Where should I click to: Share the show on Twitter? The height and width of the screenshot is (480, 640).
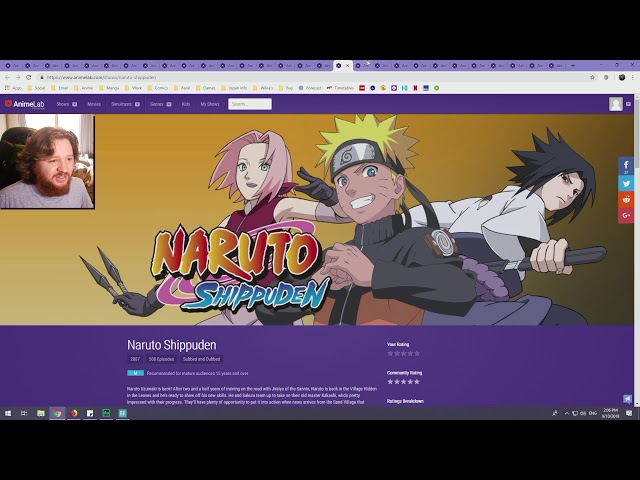click(626, 183)
